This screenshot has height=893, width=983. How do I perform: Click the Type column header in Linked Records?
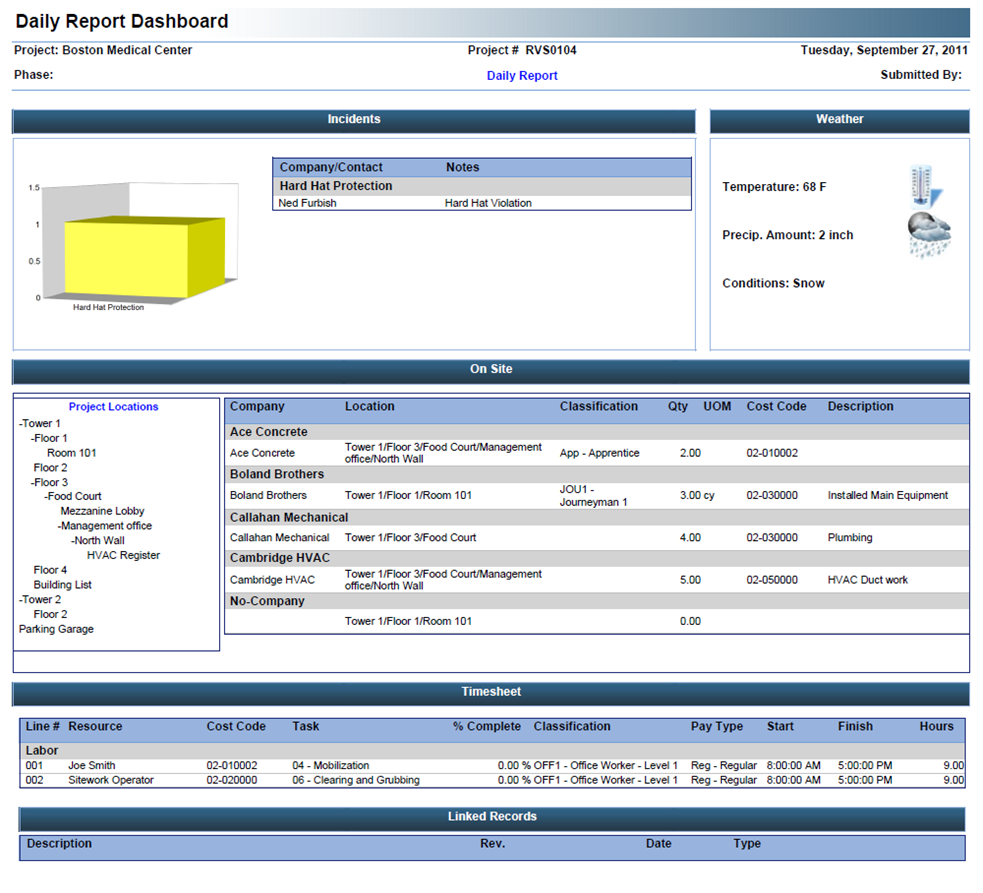pos(747,843)
